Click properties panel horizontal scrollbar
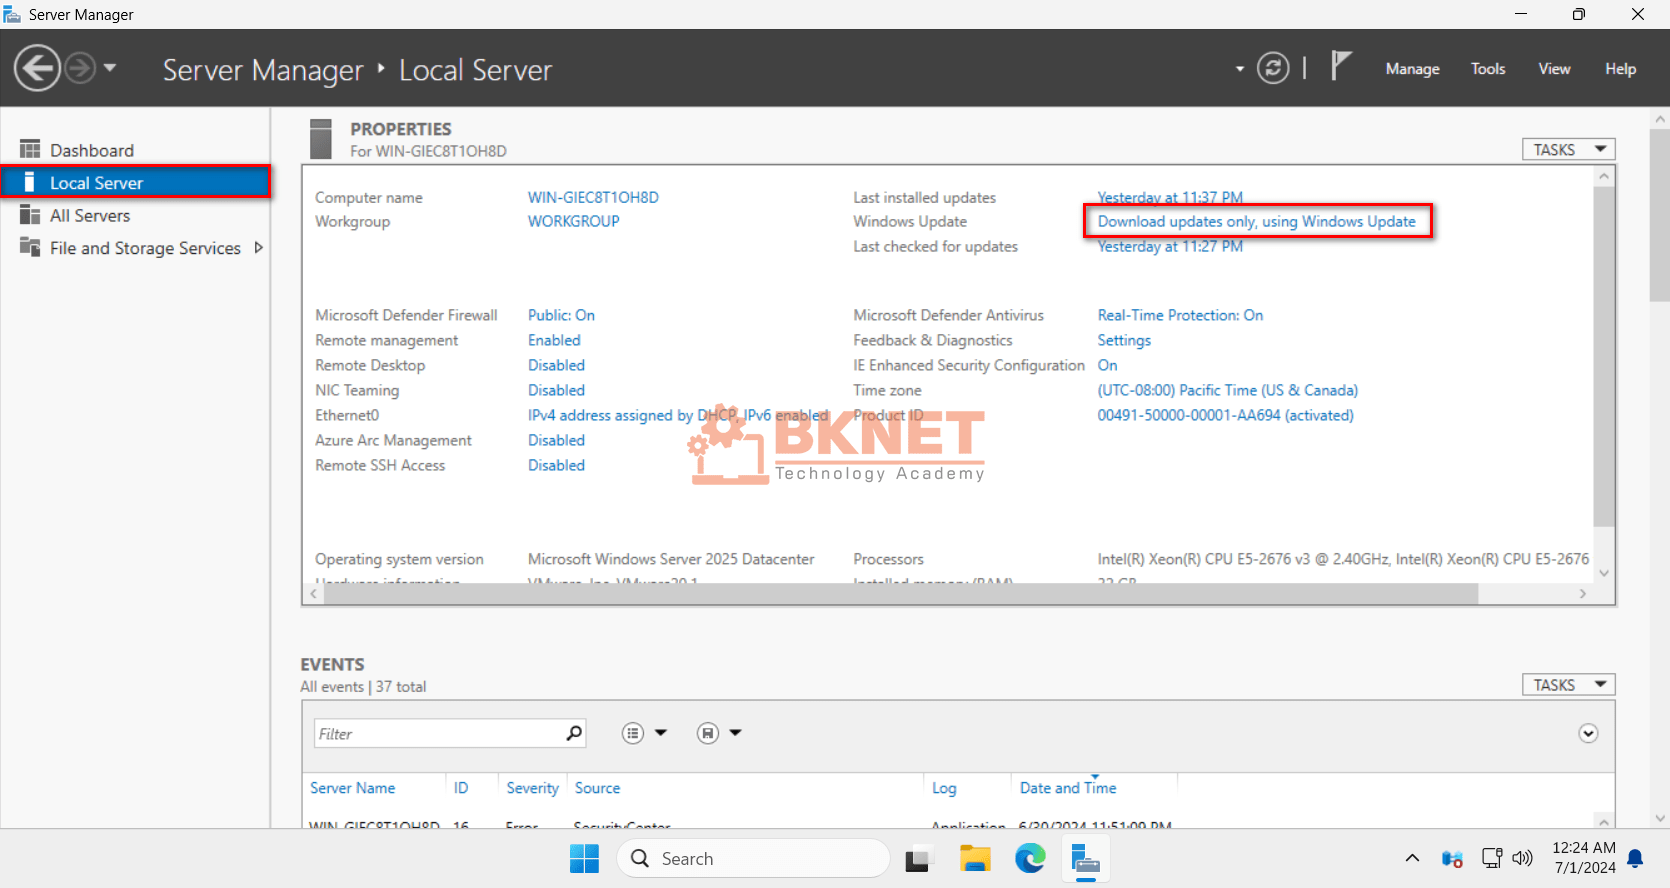The height and width of the screenshot is (888, 1670). (901, 594)
